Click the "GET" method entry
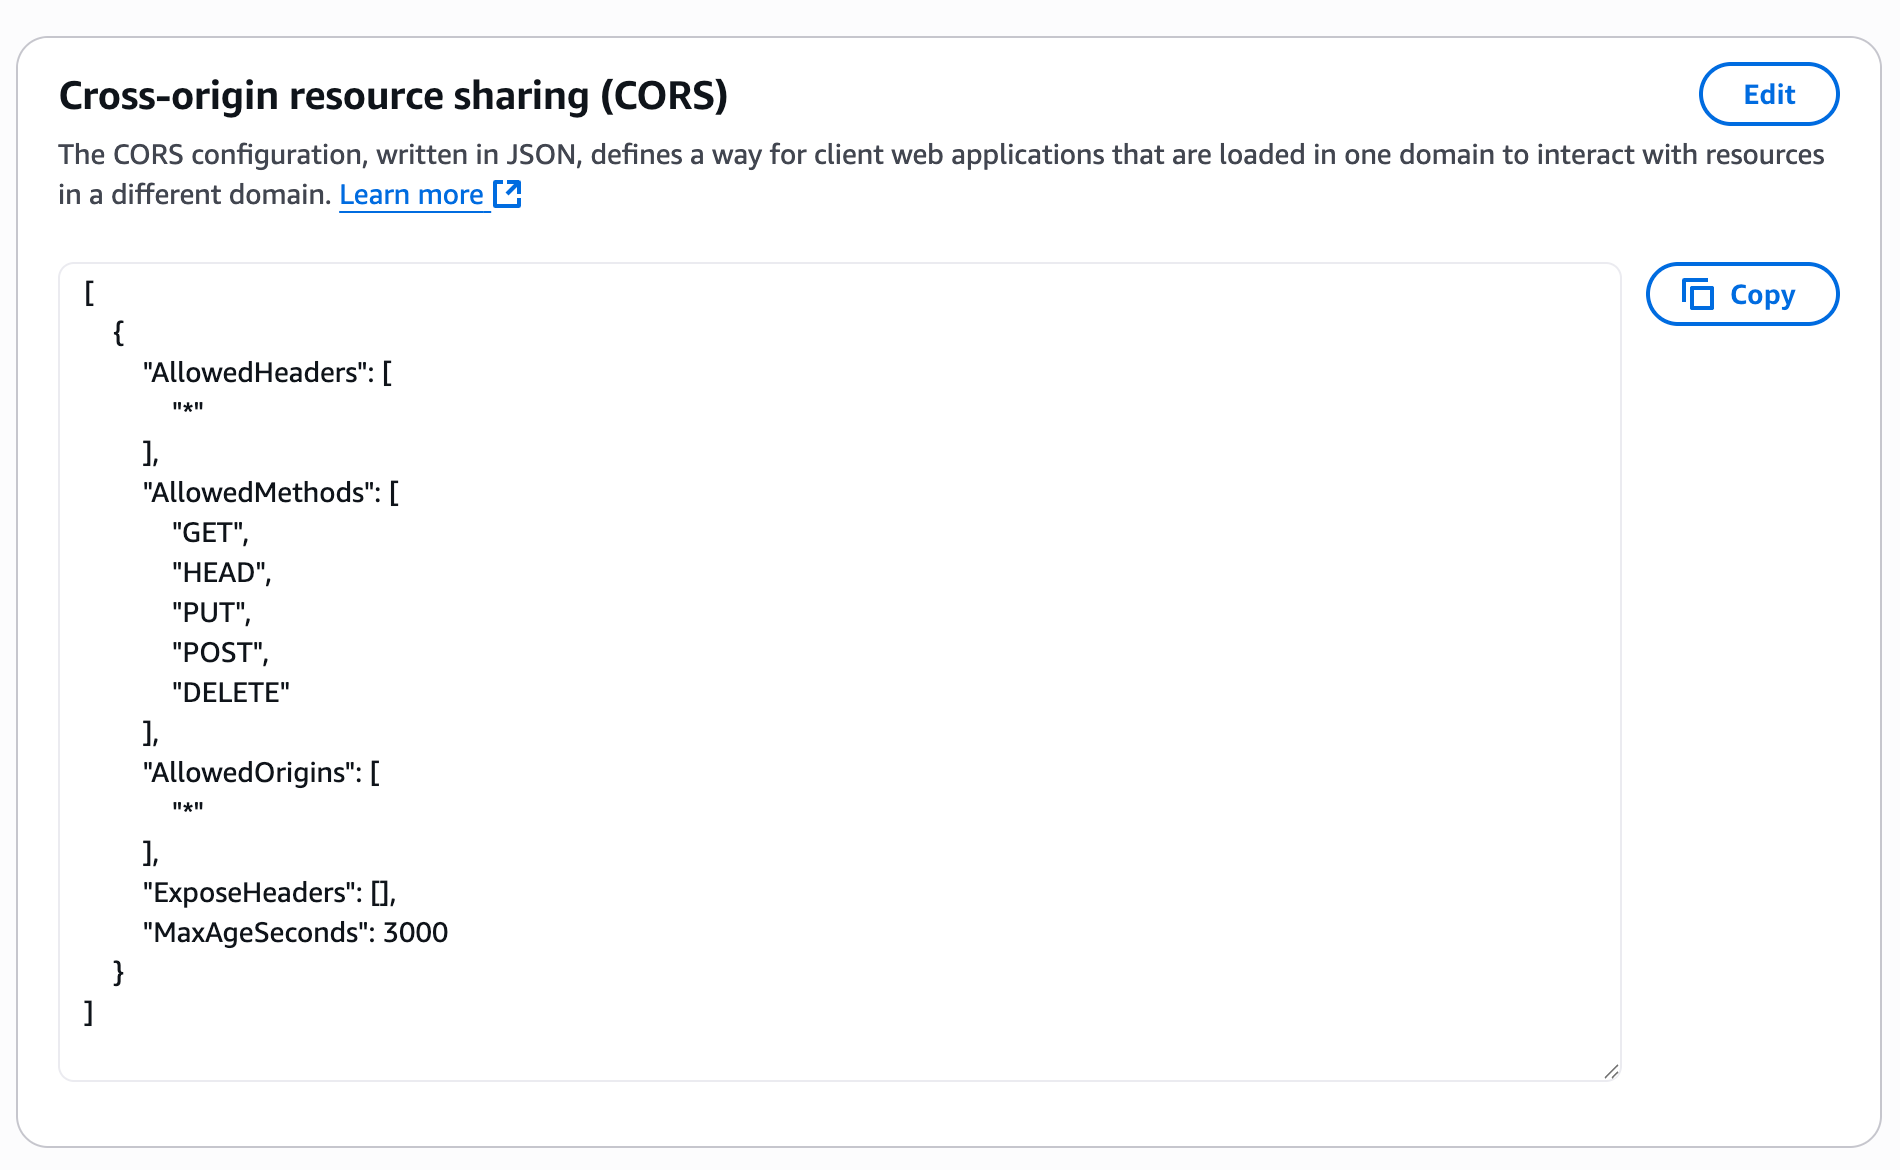The height and width of the screenshot is (1170, 1900). (210, 532)
